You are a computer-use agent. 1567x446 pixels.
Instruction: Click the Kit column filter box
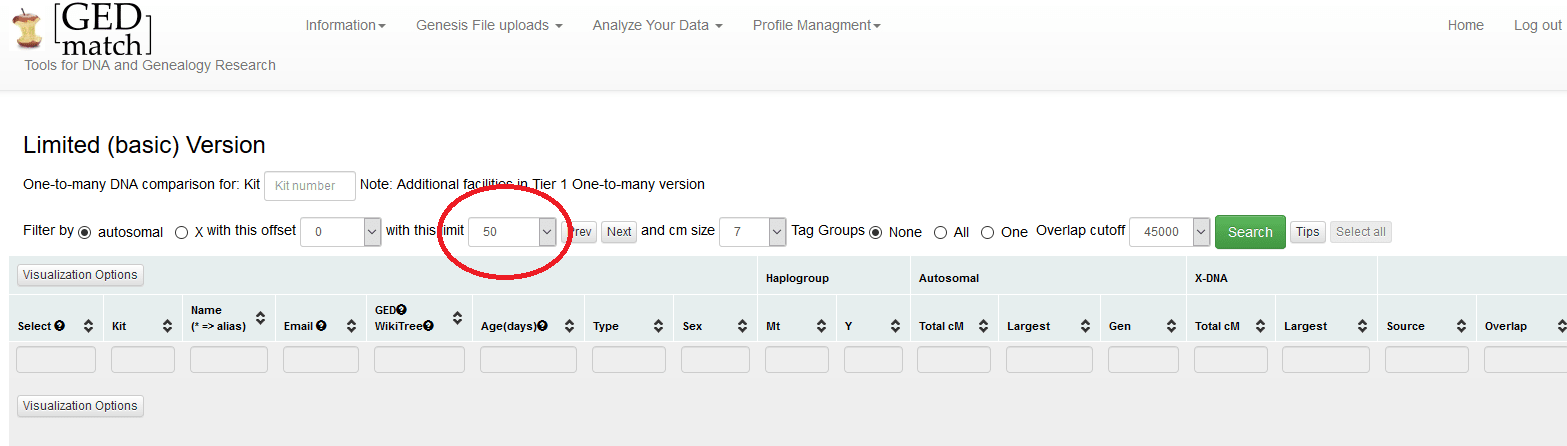[x=143, y=360]
